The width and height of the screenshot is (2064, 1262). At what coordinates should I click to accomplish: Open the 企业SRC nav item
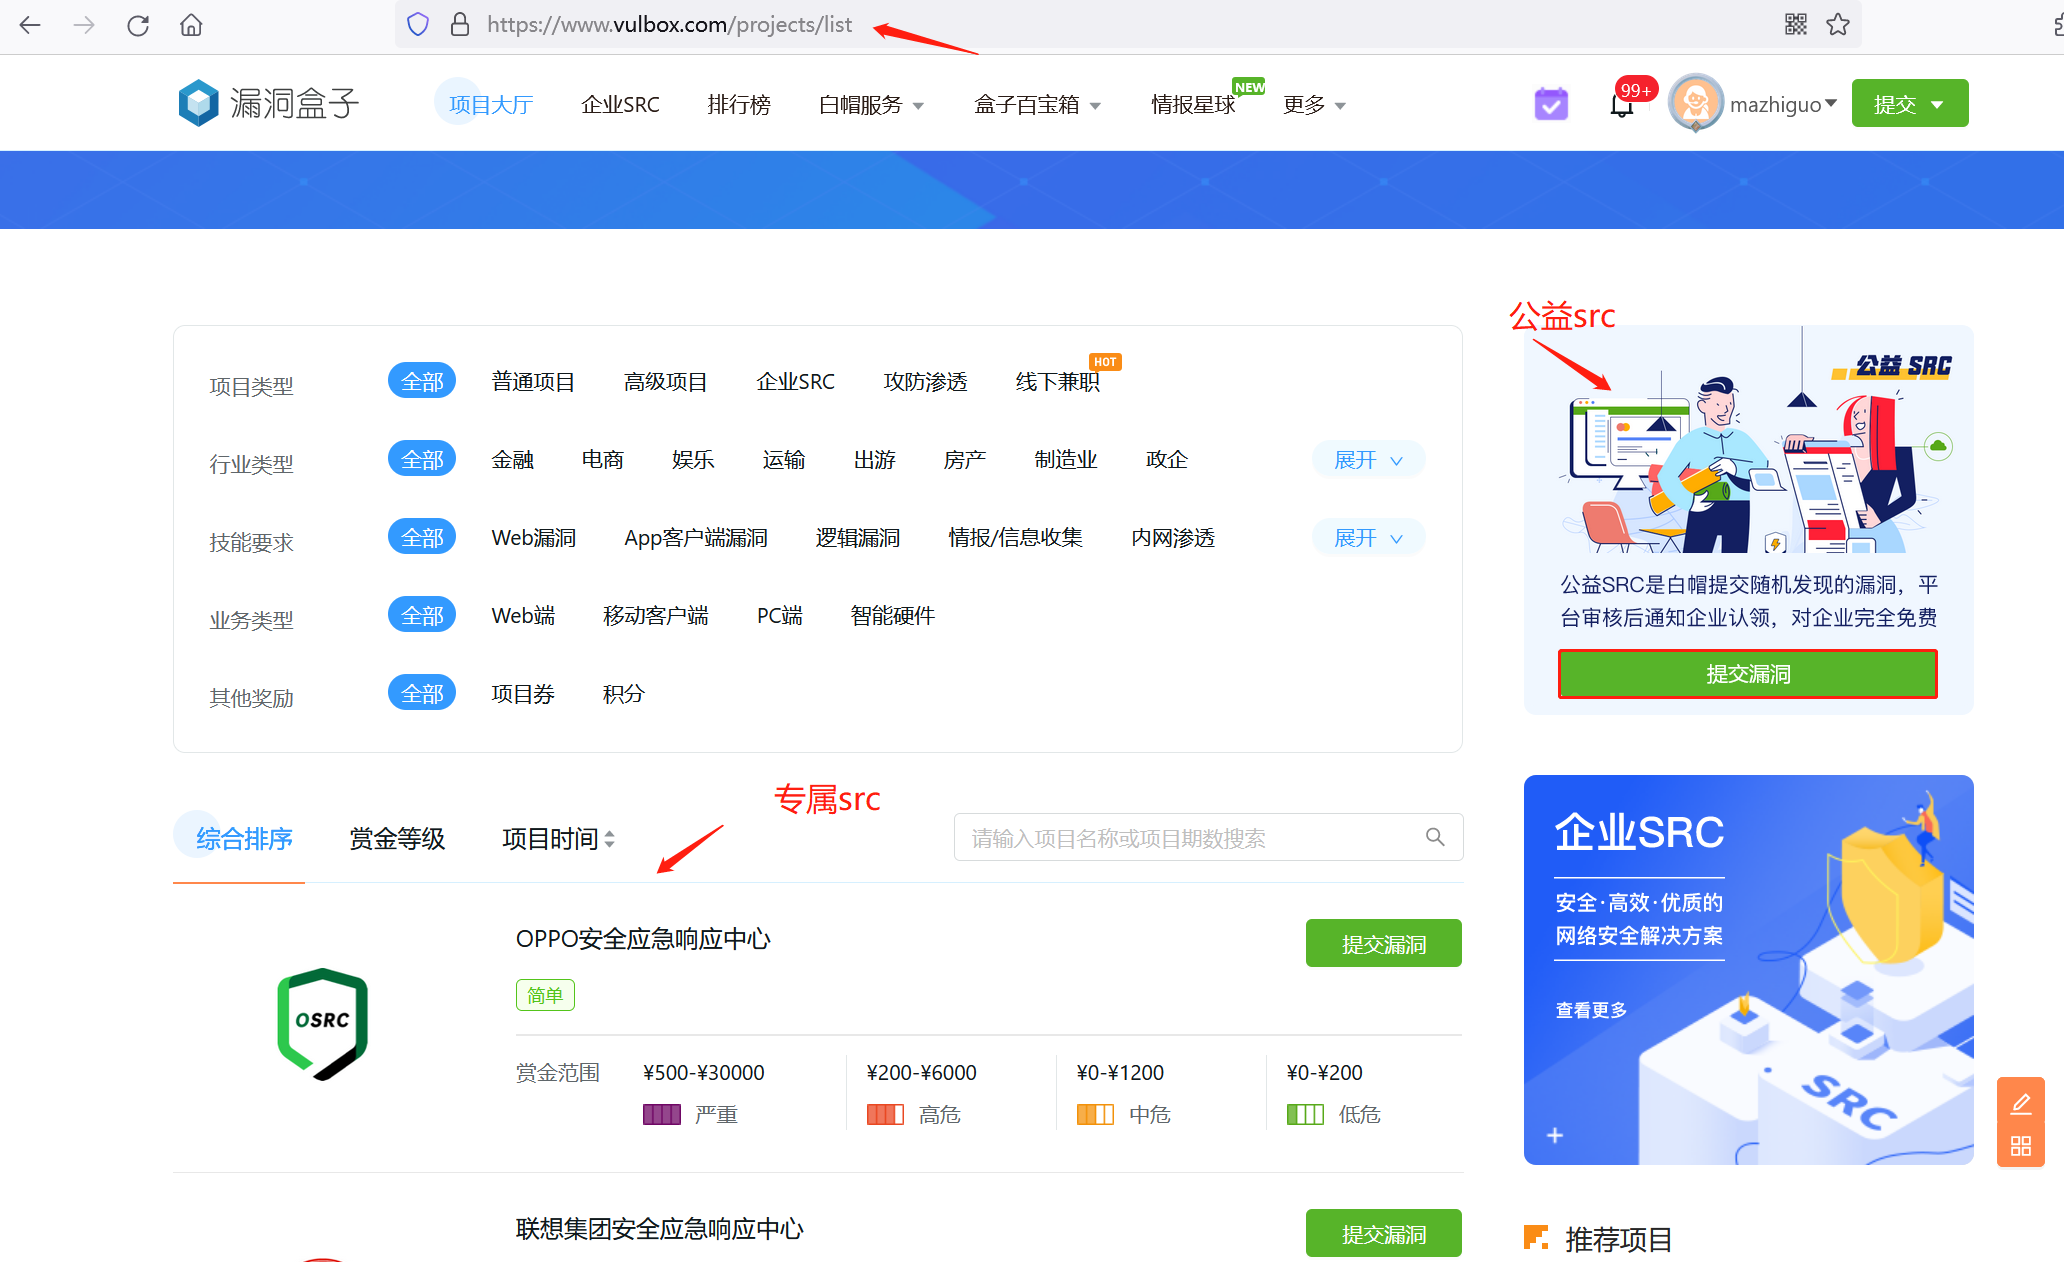tap(620, 104)
